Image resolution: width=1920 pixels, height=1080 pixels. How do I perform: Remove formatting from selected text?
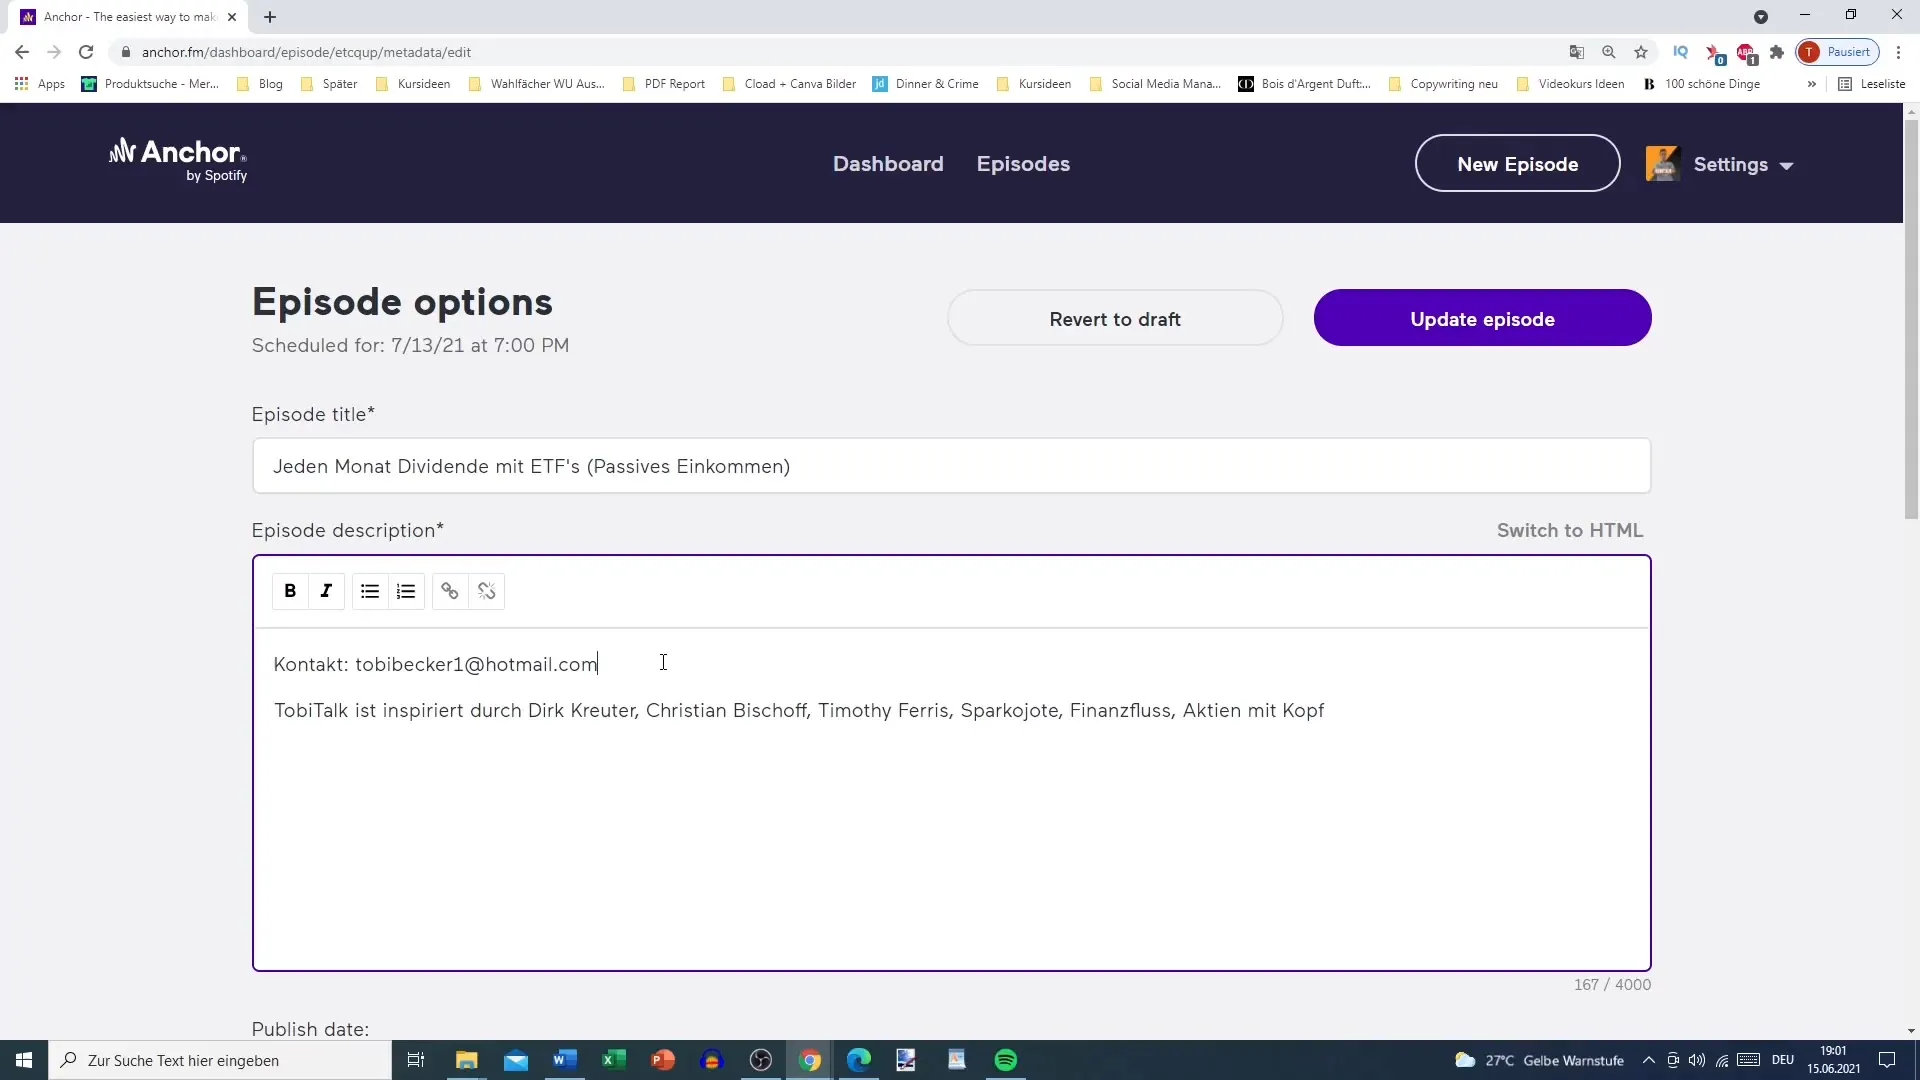[x=487, y=591]
